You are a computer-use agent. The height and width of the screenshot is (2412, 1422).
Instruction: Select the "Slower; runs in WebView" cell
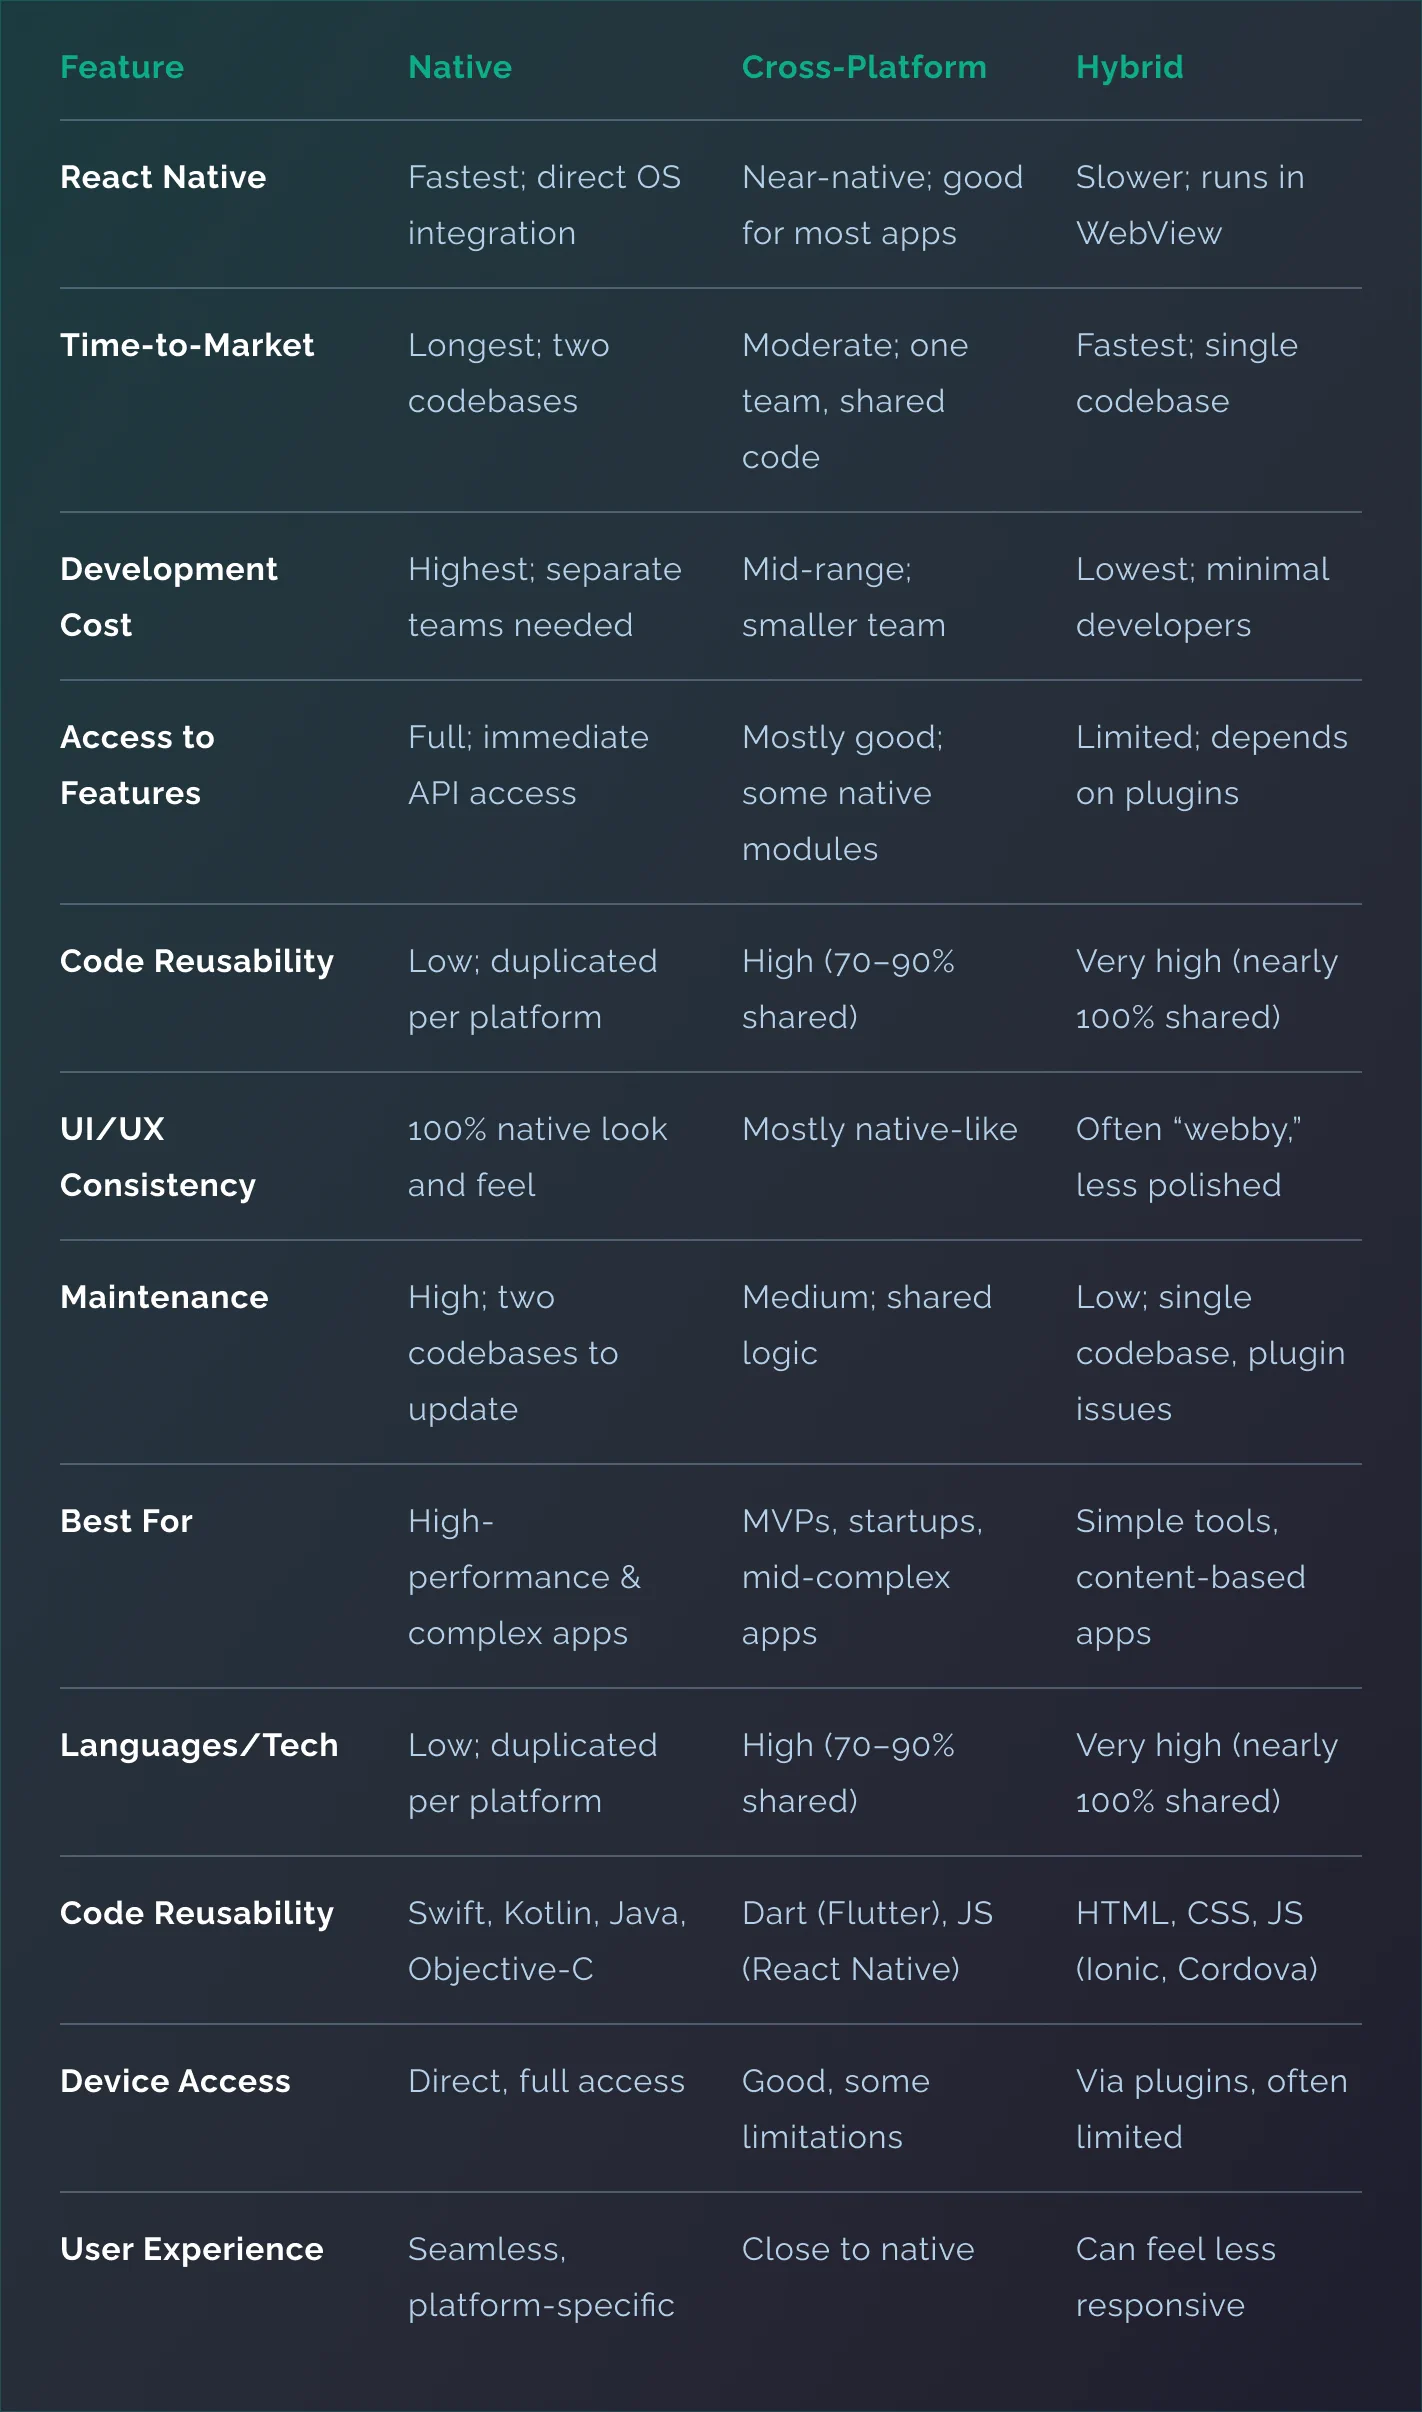[x=1189, y=205]
